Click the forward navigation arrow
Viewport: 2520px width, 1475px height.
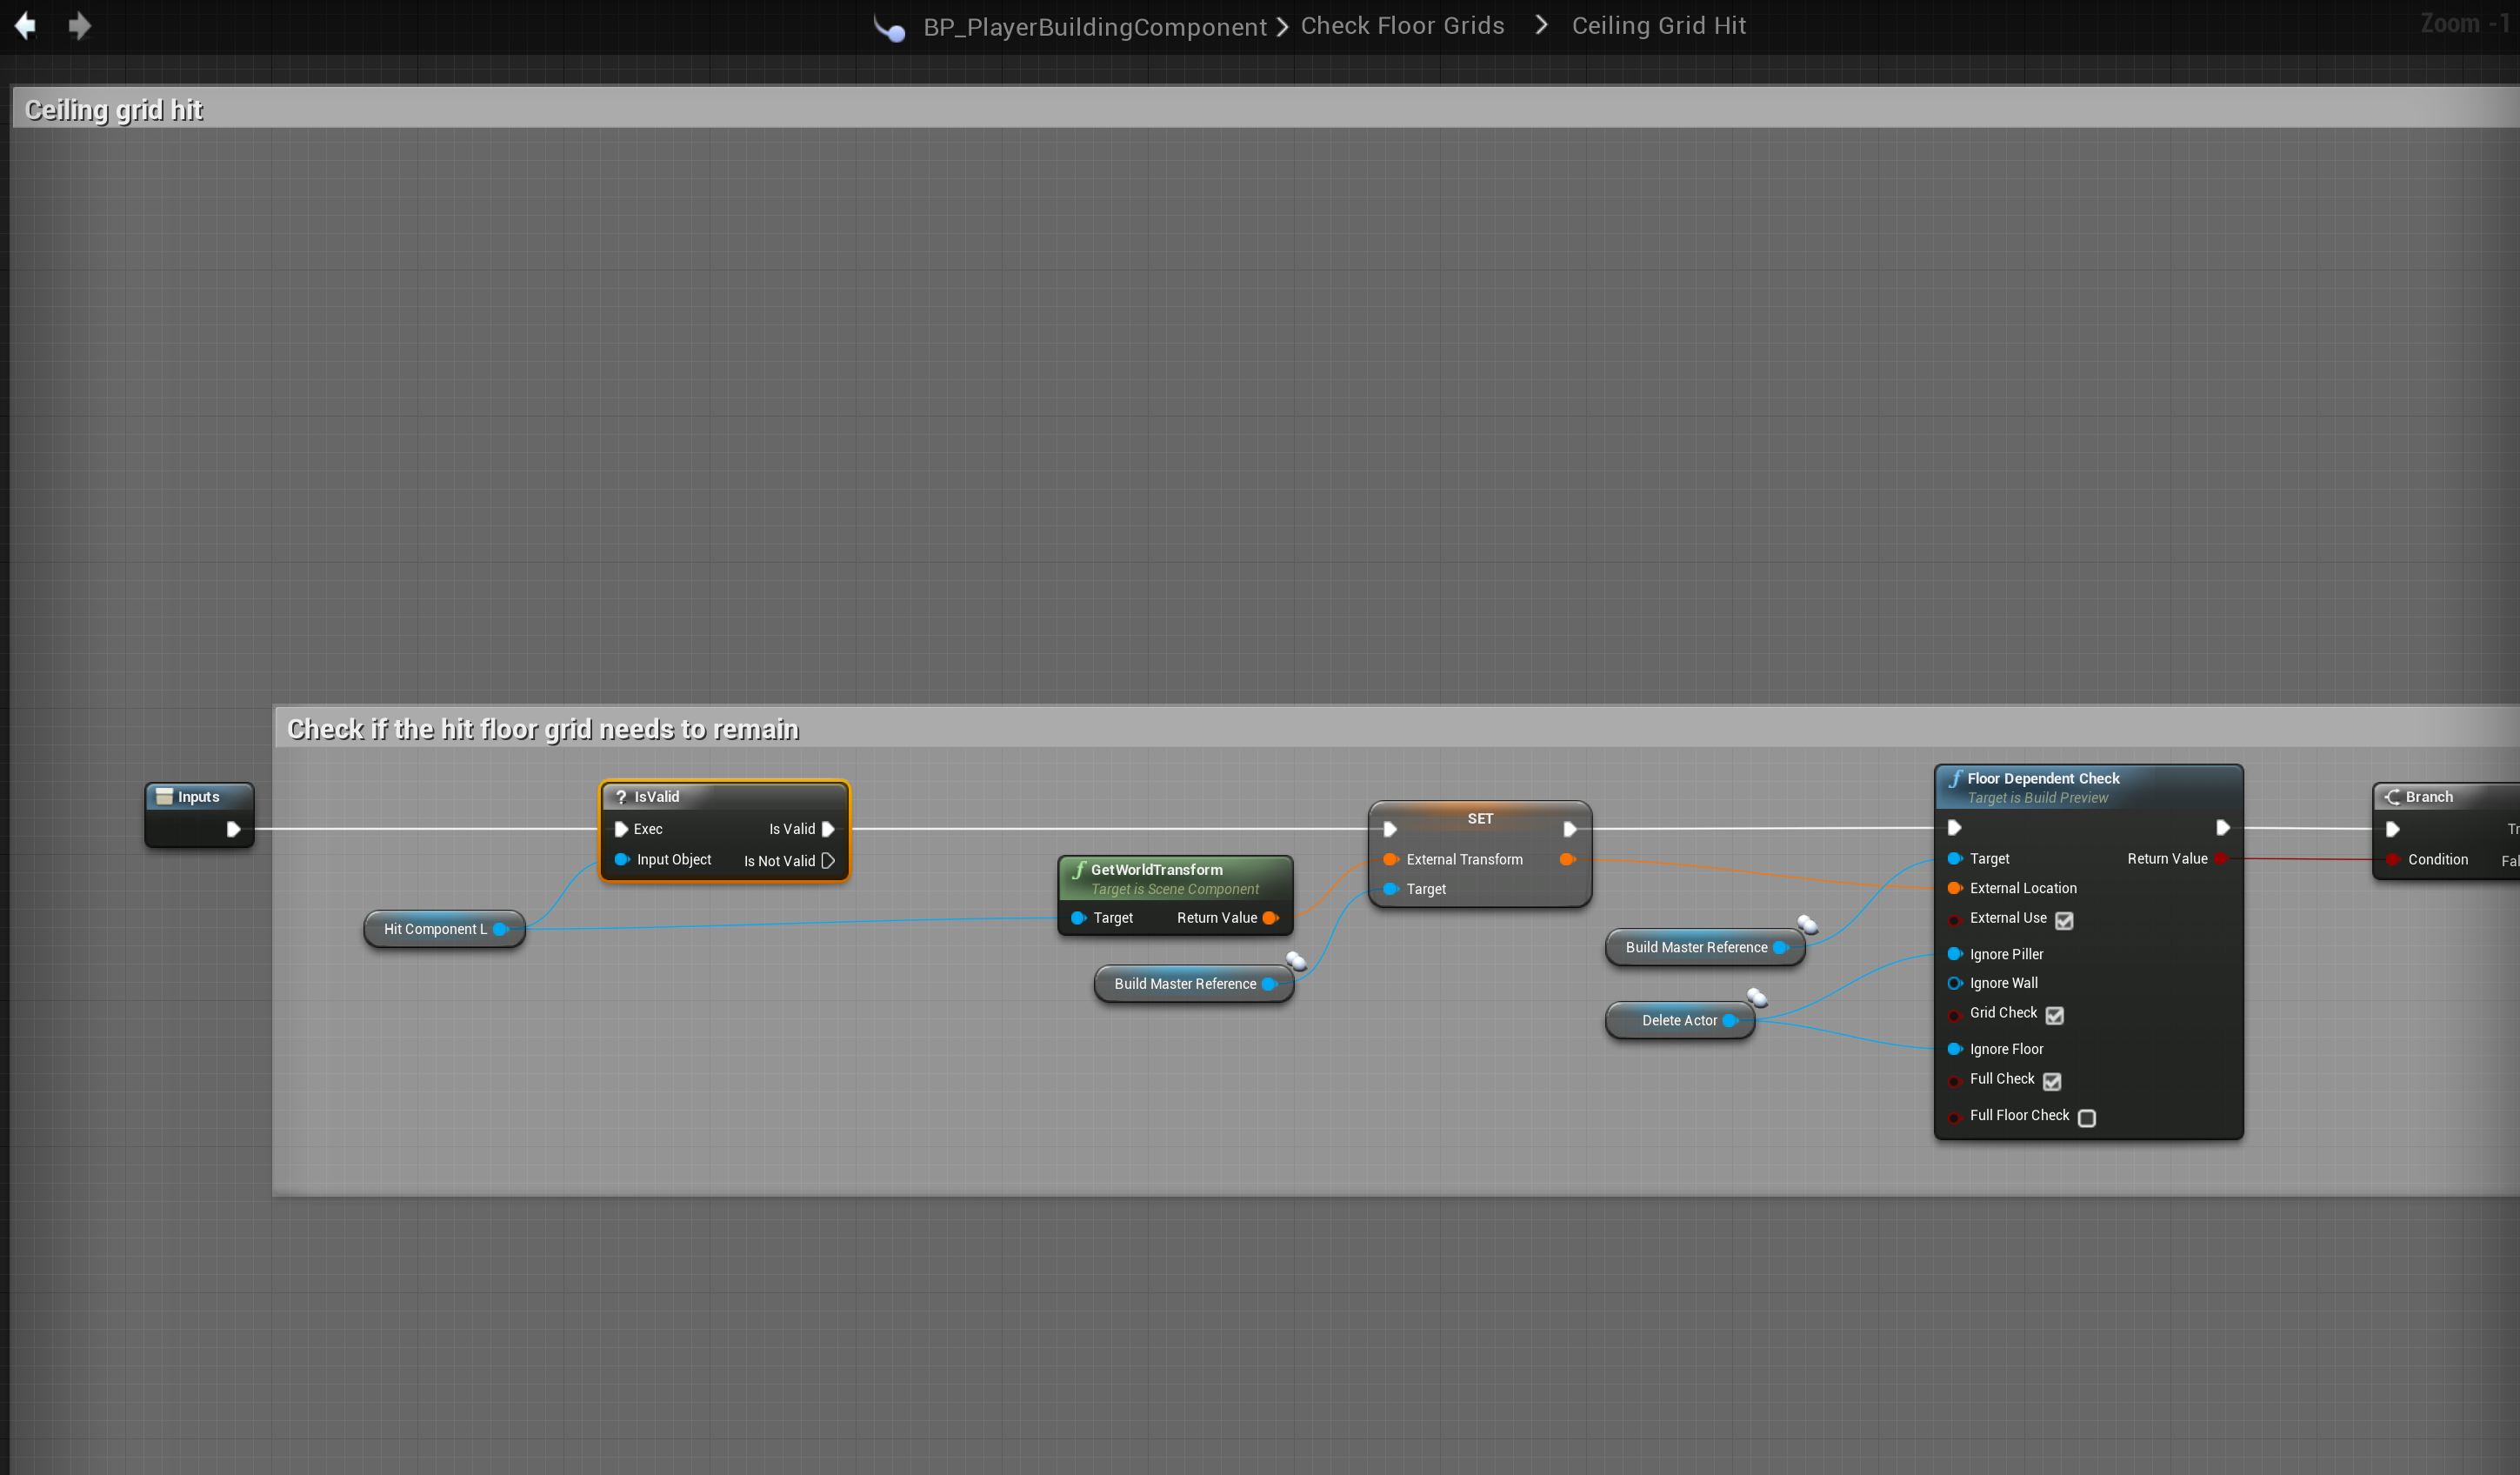point(80,25)
